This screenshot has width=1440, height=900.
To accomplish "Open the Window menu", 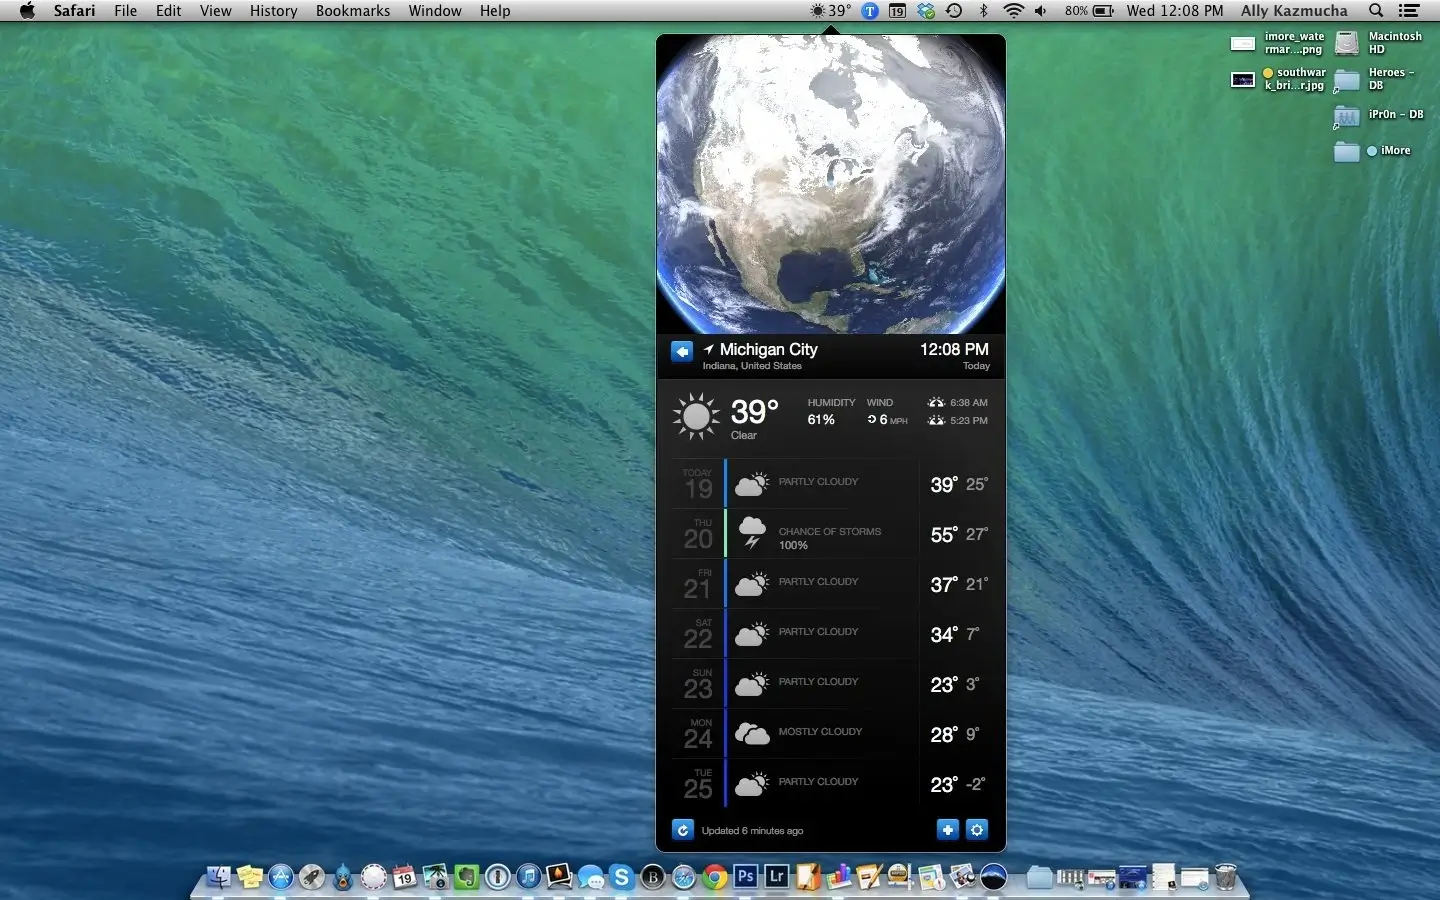I will (x=435, y=11).
